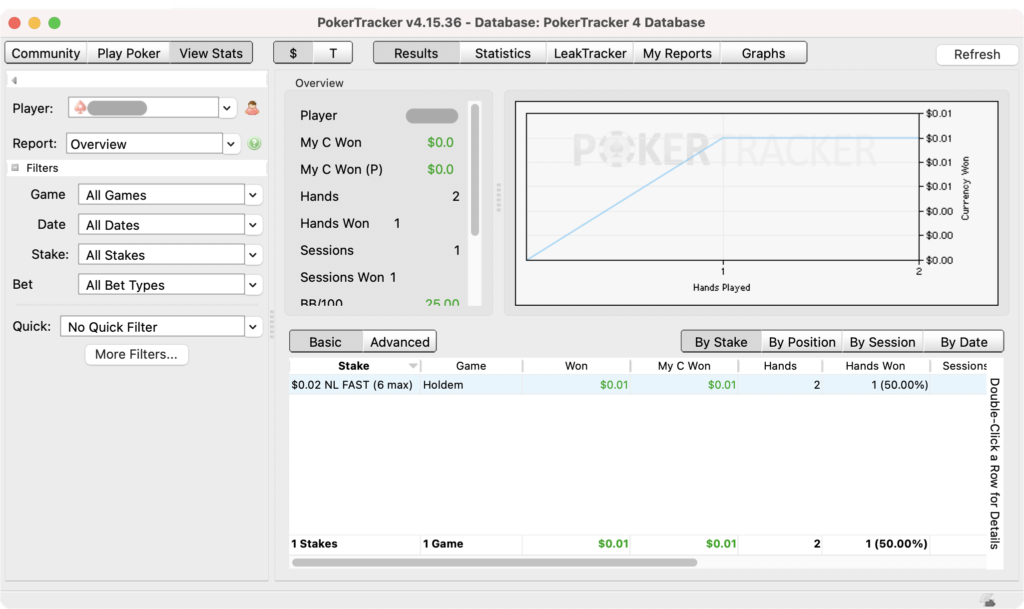This screenshot has height=609, width=1024.
Task: Open the View Stats tab
Action: point(211,53)
